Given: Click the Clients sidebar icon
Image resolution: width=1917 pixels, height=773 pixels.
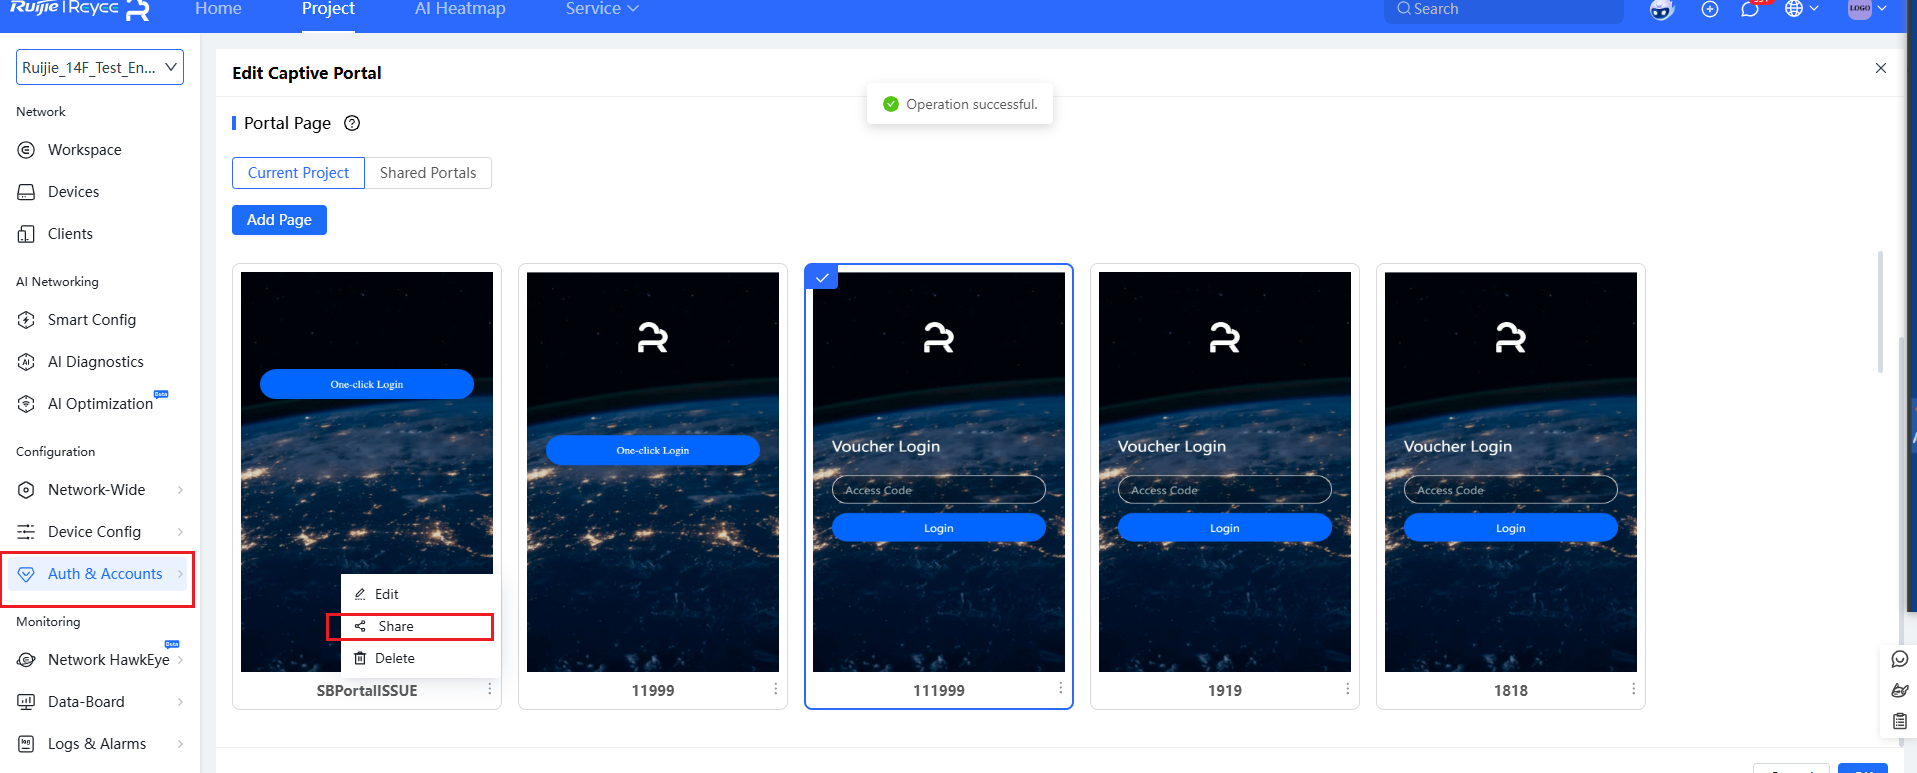Looking at the screenshot, I should point(26,234).
